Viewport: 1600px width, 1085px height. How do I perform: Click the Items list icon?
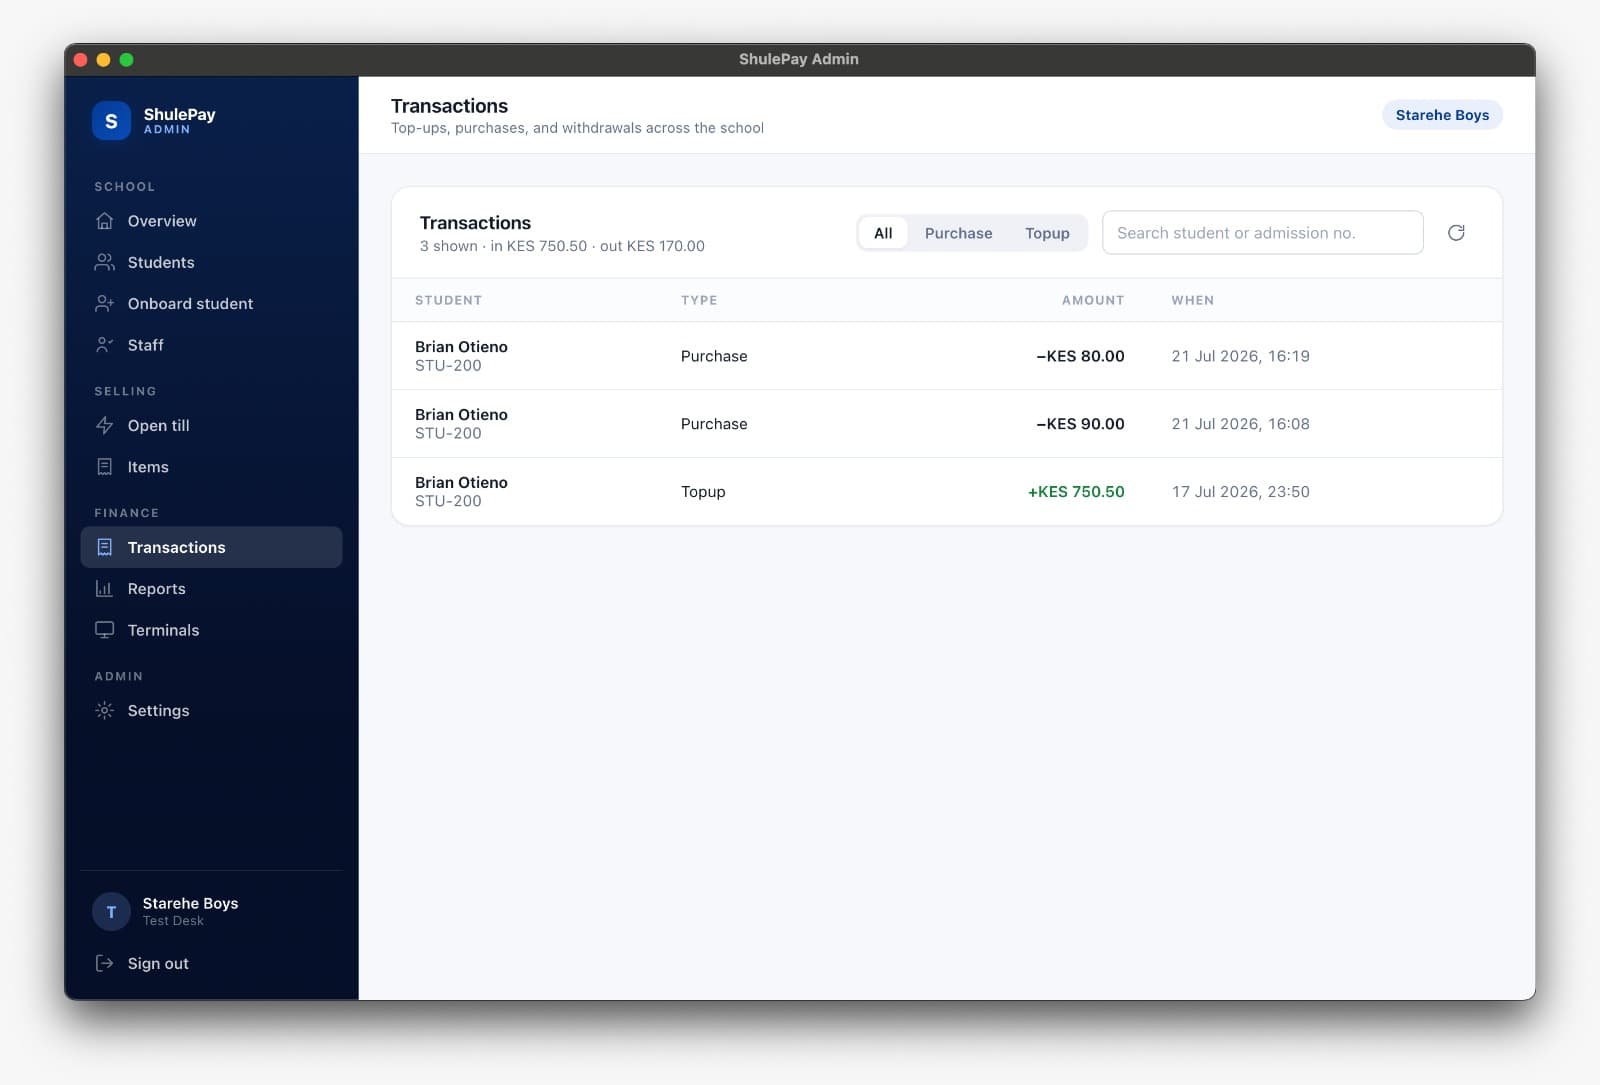pyautogui.click(x=104, y=467)
